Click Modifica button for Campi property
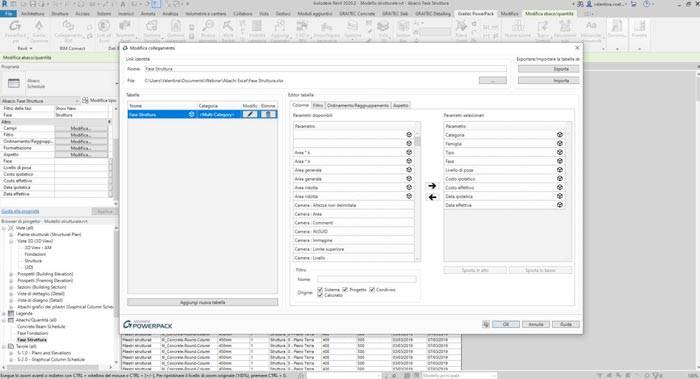 81,128
